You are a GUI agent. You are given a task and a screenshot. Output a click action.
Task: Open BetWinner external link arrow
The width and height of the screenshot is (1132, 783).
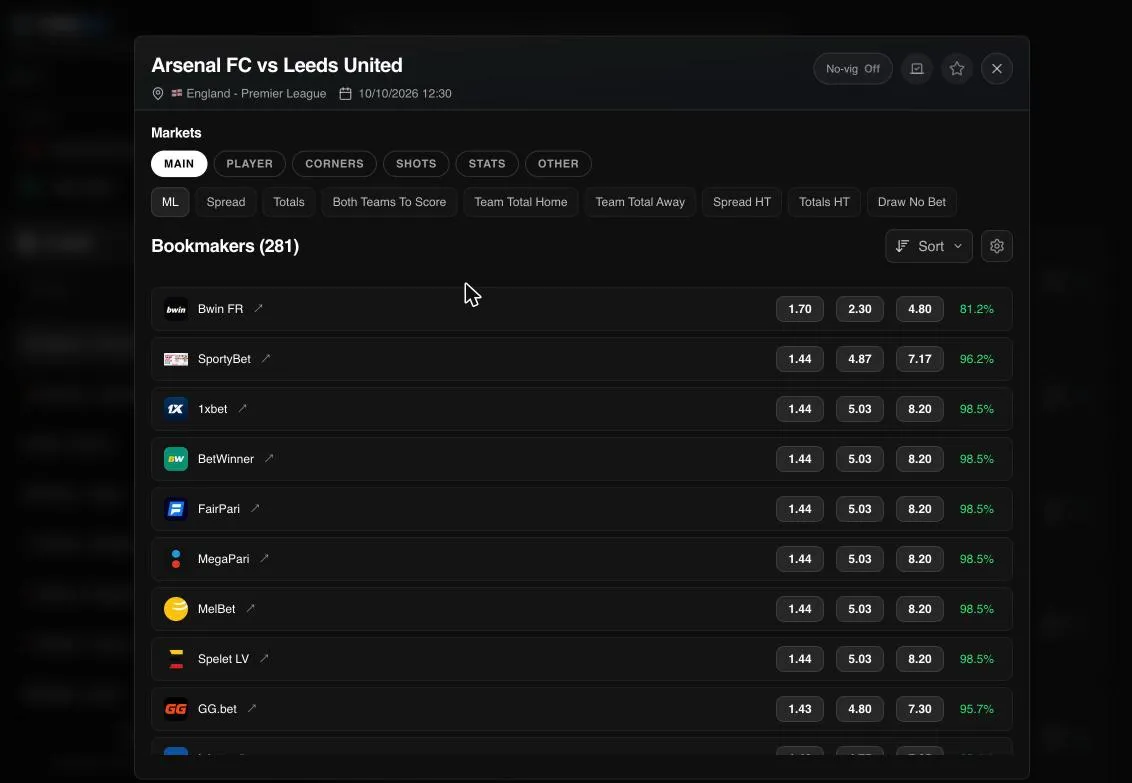tap(269, 458)
